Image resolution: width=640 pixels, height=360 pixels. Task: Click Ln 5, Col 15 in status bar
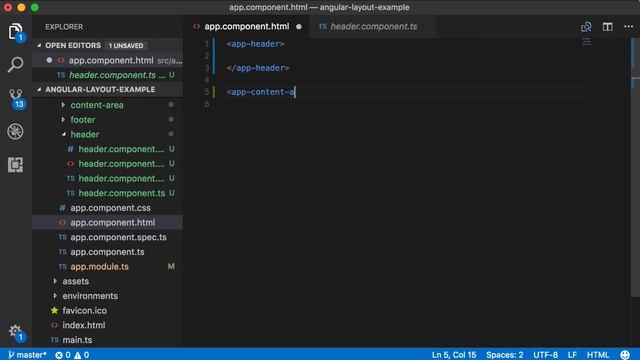tap(454, 355)
